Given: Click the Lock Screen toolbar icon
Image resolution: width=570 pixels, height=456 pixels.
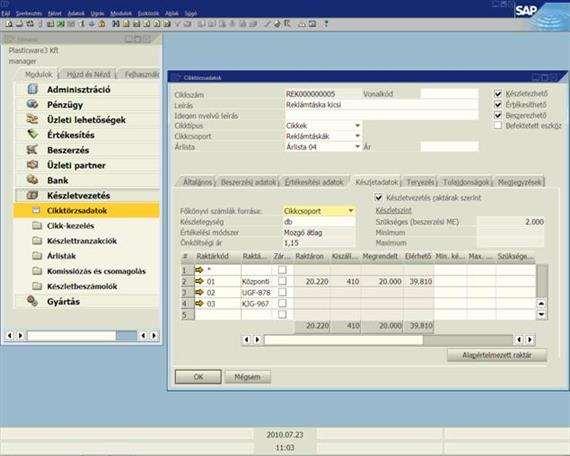Looking at the screenshot, I should point(102,24).
